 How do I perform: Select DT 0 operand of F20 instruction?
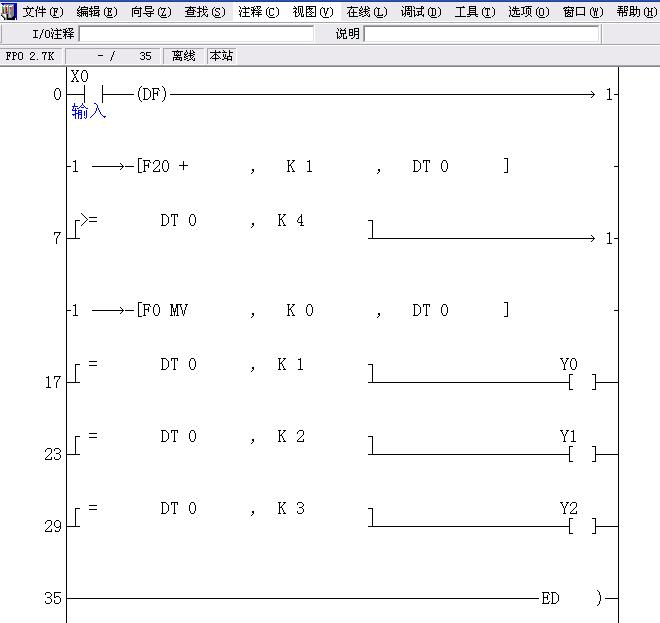tap(430, 166)
